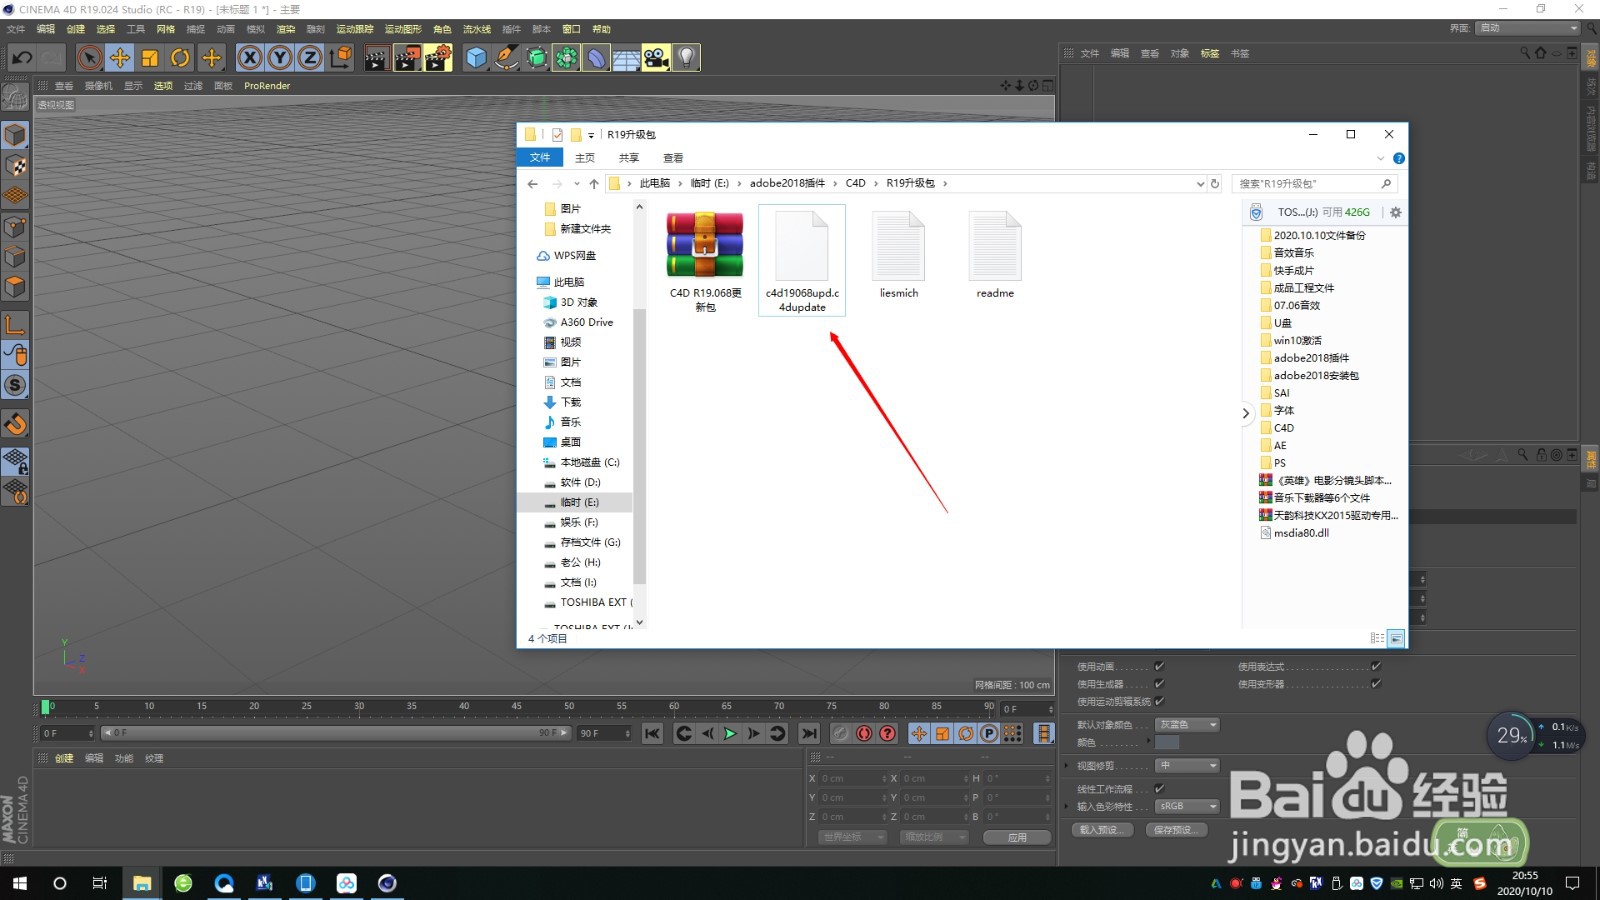Open Edit Render Settings gear clapperboard
Viewport: 1600px width, 900px height.
[x=438, y=58]
